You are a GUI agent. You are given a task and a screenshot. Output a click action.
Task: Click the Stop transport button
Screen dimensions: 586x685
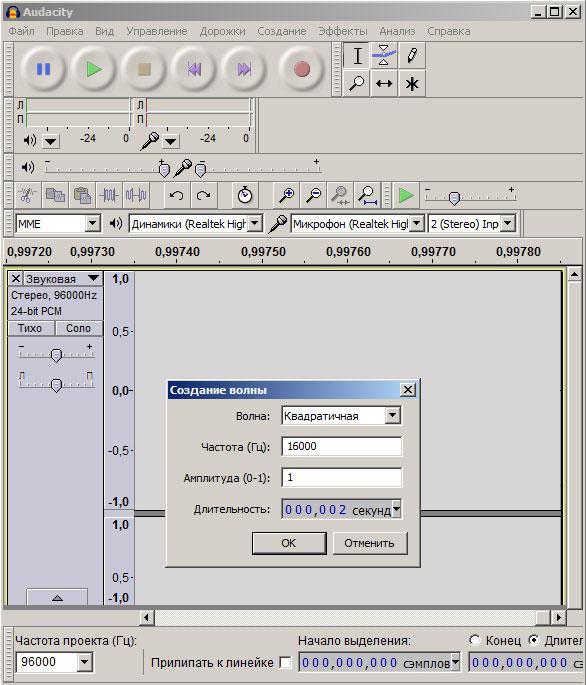144,69
